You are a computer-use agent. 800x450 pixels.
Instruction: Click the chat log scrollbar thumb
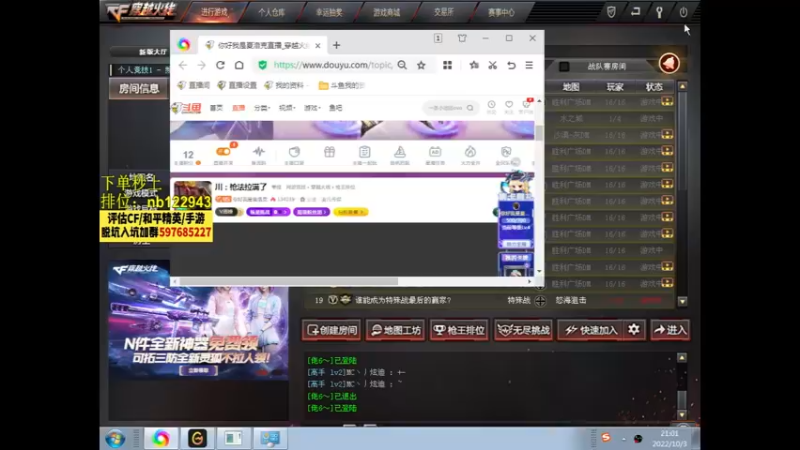[682, 399]
